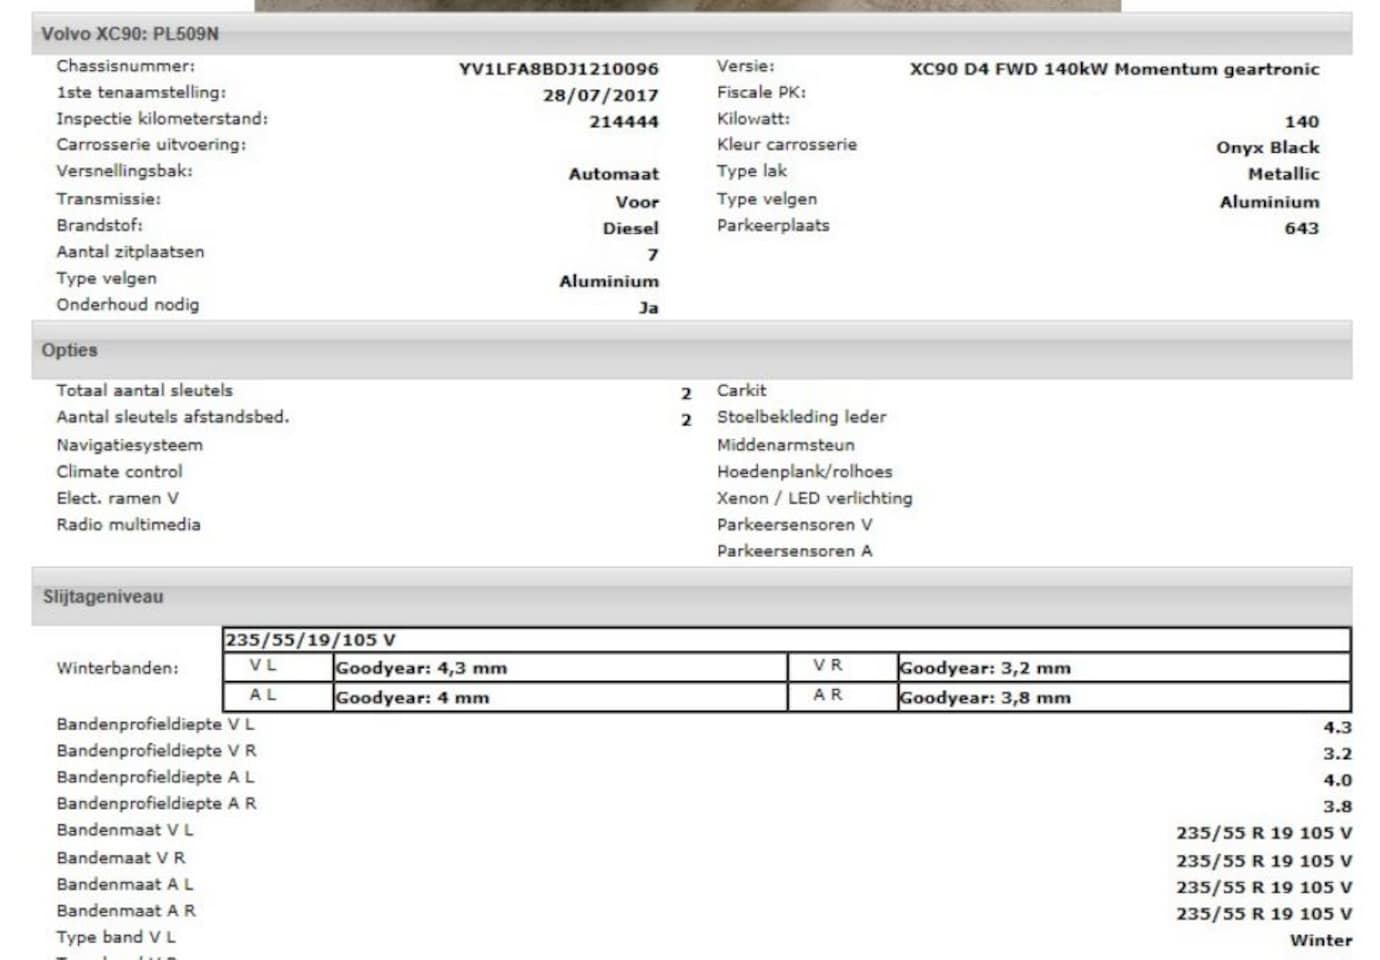This screenshot has height=960, width=1380.
Task: Click the Hoedenplank/rolhoes option
Action: tap(804, 471)
